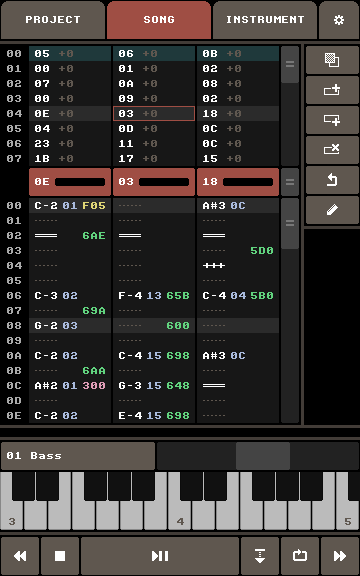This screenshot has height=576, width=360.
Task: Click the keyboard octave slider handle
Action: point(263,456)
